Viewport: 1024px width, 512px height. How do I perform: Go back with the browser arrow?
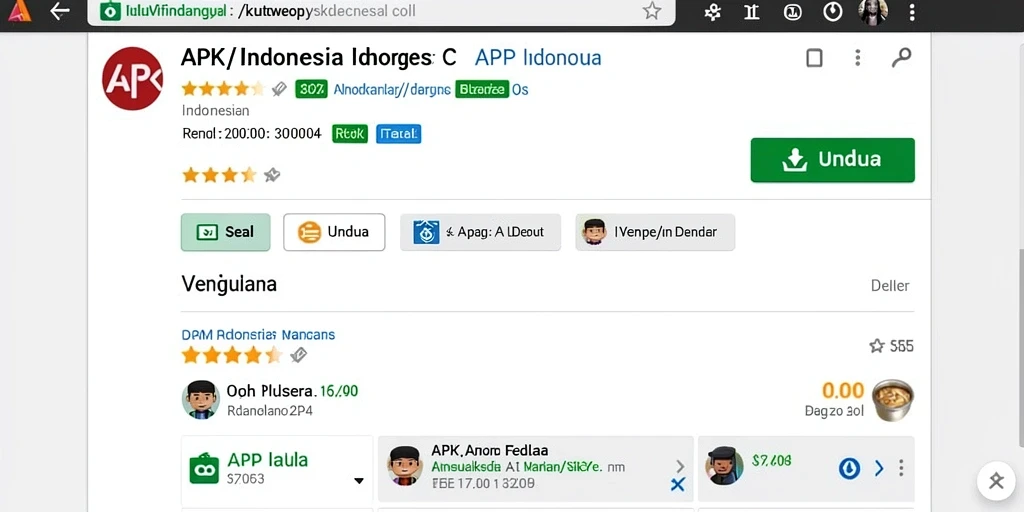pos(60,11)
